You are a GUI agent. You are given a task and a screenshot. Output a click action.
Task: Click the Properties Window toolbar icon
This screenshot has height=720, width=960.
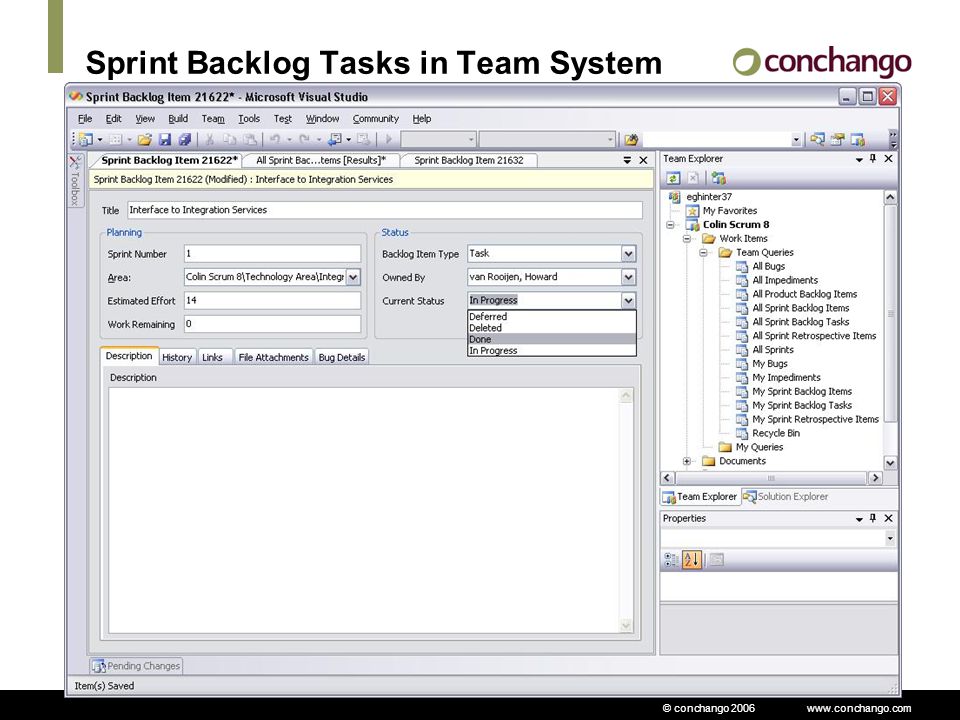coord(838,140)
